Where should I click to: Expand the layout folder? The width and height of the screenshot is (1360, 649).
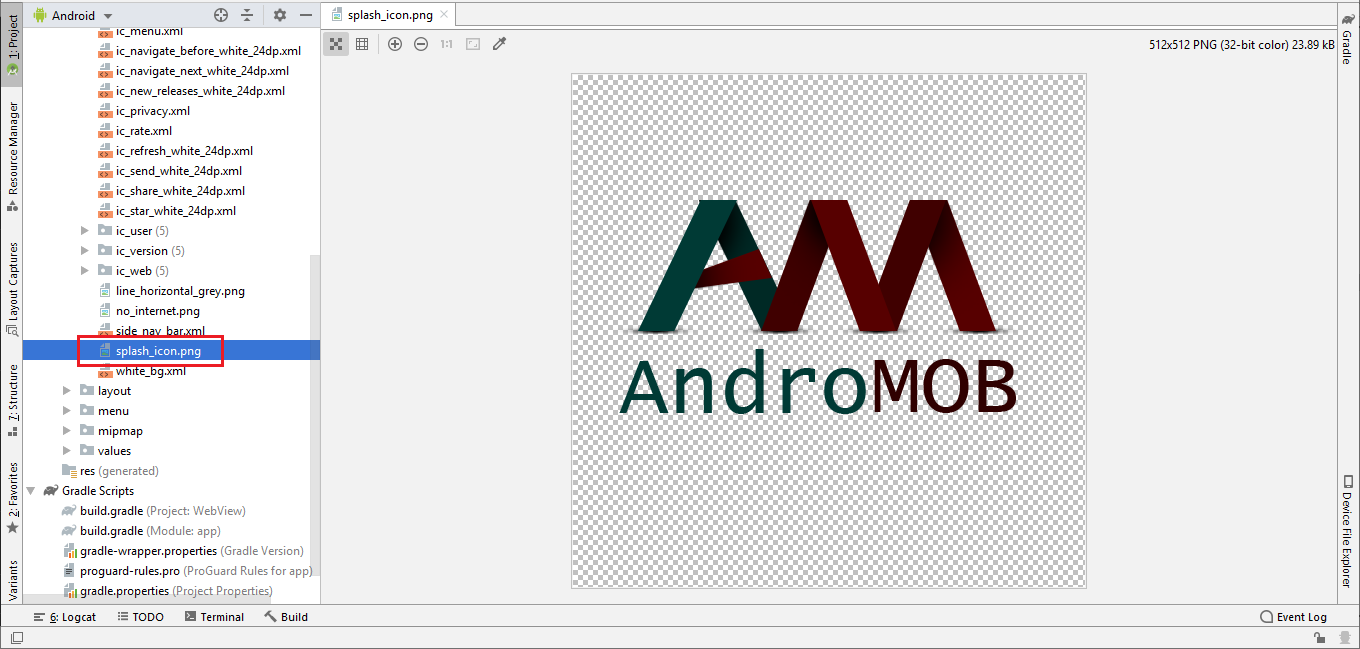tap(68, 391)
